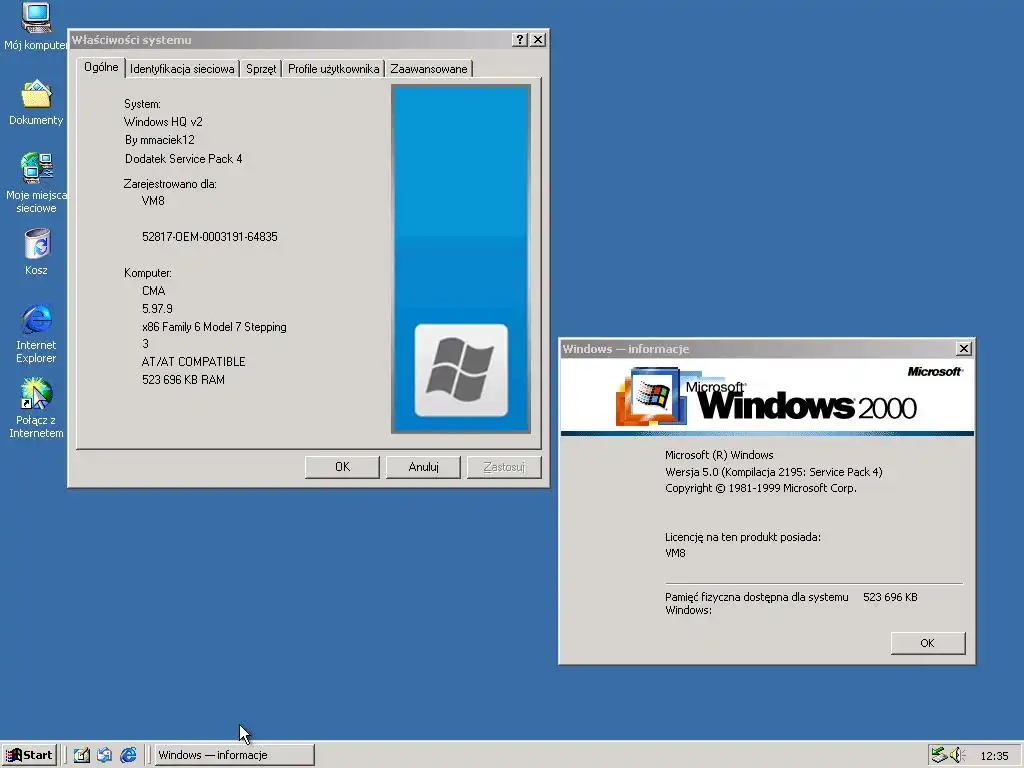Click the Copyright 1981-1999 Microsoft Corp. line

[761, 488]
